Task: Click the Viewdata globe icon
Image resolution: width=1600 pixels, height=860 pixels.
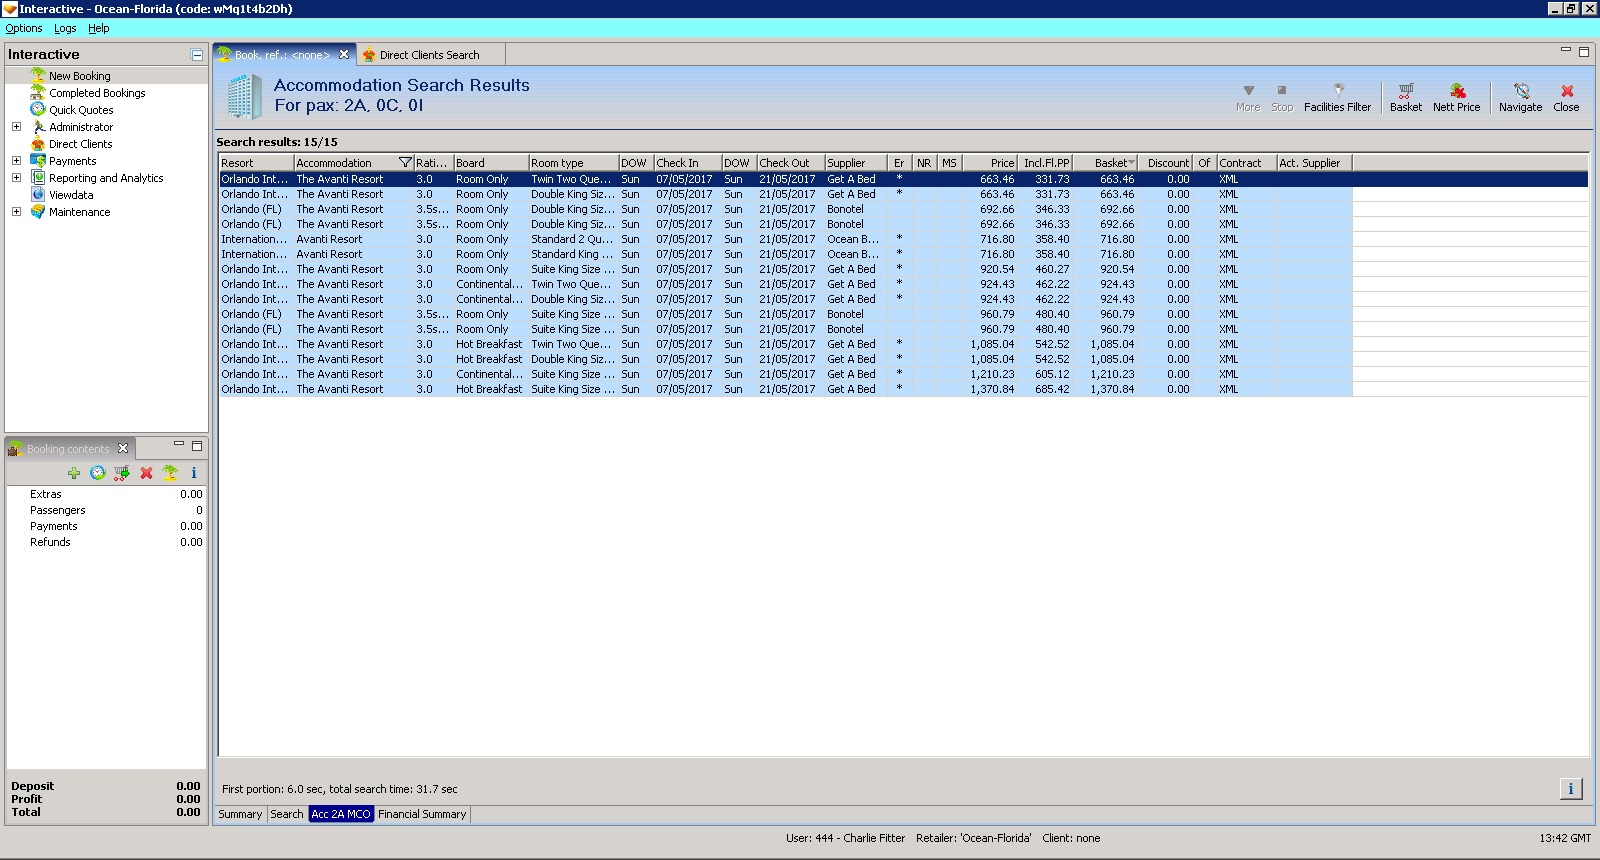Action: pos(38,194)
